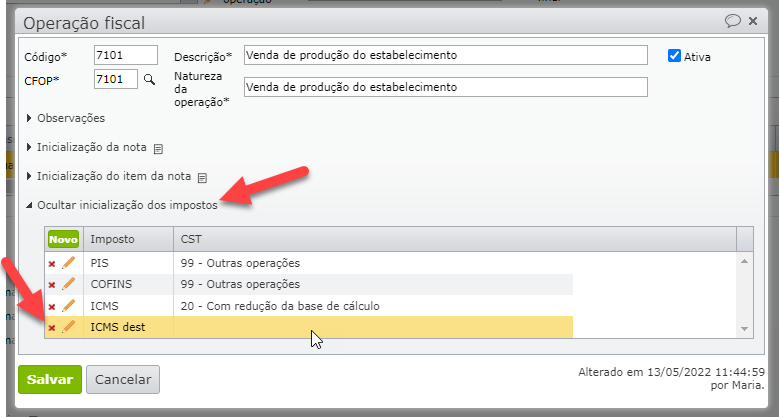The height and width of the screenshot is (417, 779).
Task: Edit the COFINS tax row
Action: 69,284
